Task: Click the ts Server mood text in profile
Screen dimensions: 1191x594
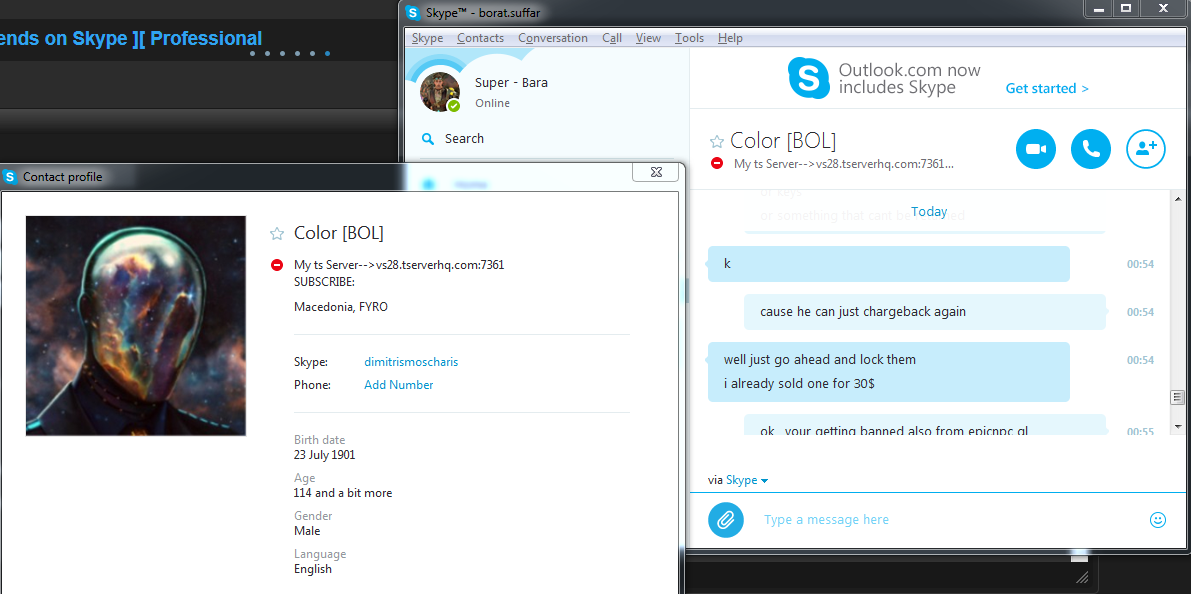Action: coord(399,265)
